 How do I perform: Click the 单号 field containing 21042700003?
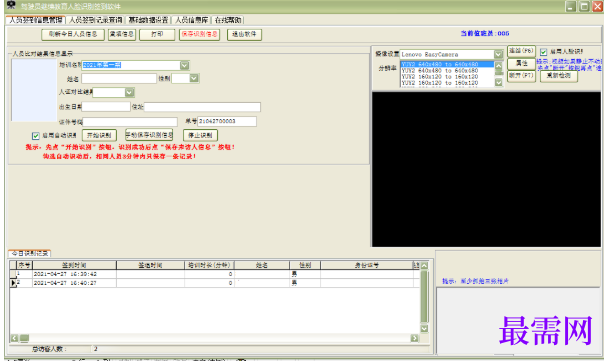[227, 122]
